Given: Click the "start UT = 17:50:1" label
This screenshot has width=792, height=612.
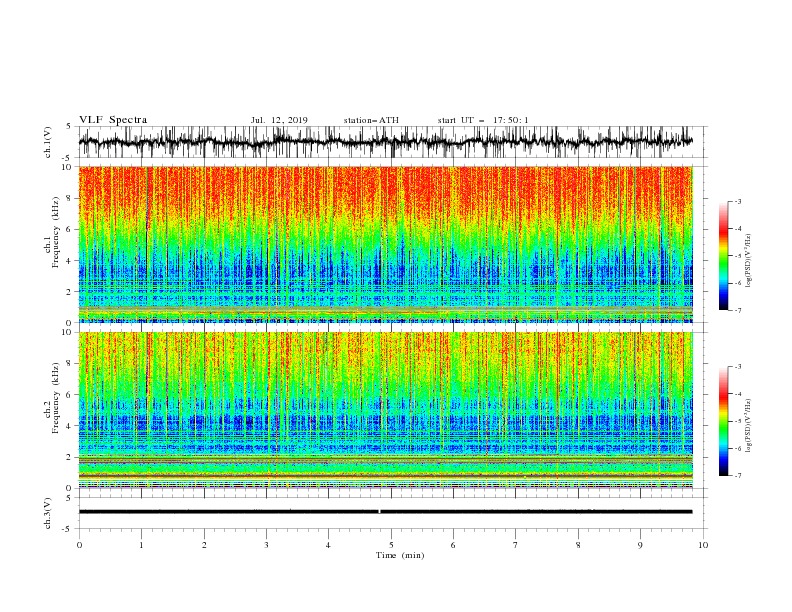Looking at the screenshot, I should (x=483, y=120).
